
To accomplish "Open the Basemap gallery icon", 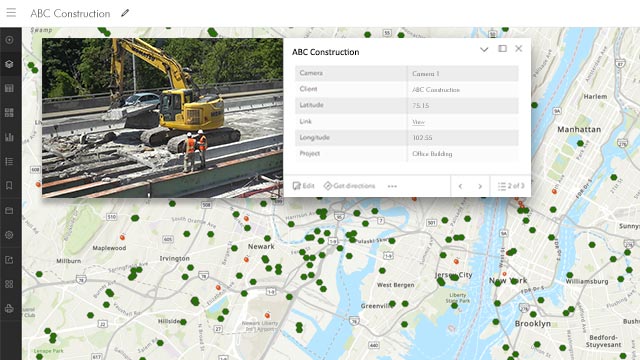I will click(x=9, y=113).
